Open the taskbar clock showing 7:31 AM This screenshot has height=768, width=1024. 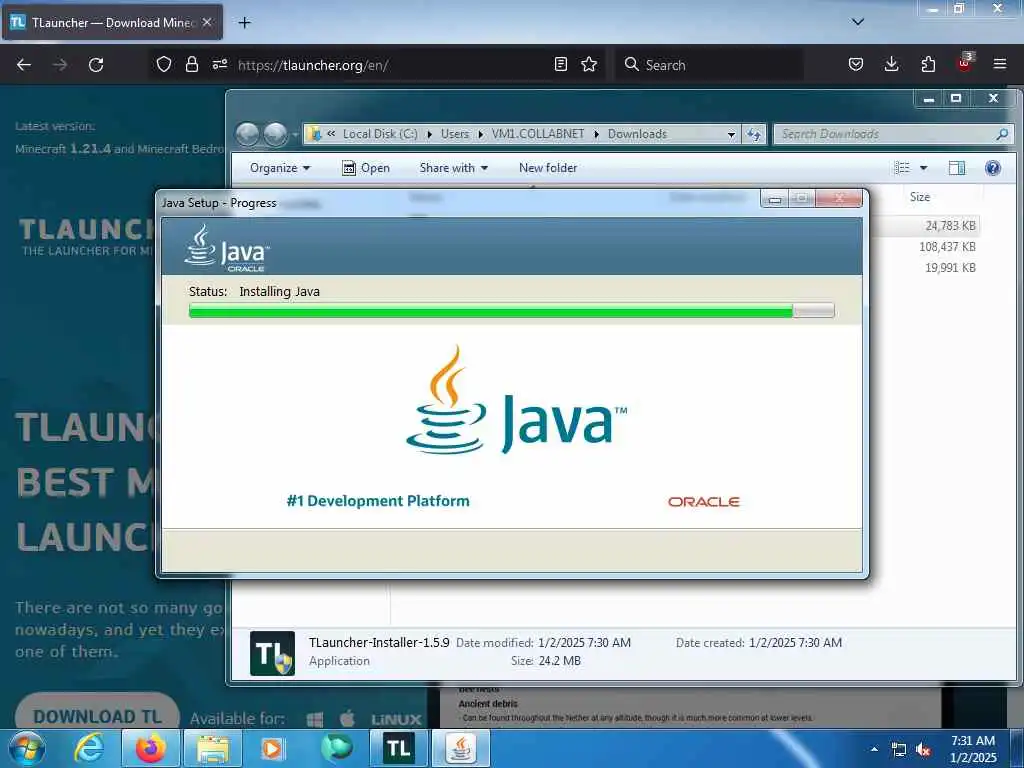(x=973, y=749)
